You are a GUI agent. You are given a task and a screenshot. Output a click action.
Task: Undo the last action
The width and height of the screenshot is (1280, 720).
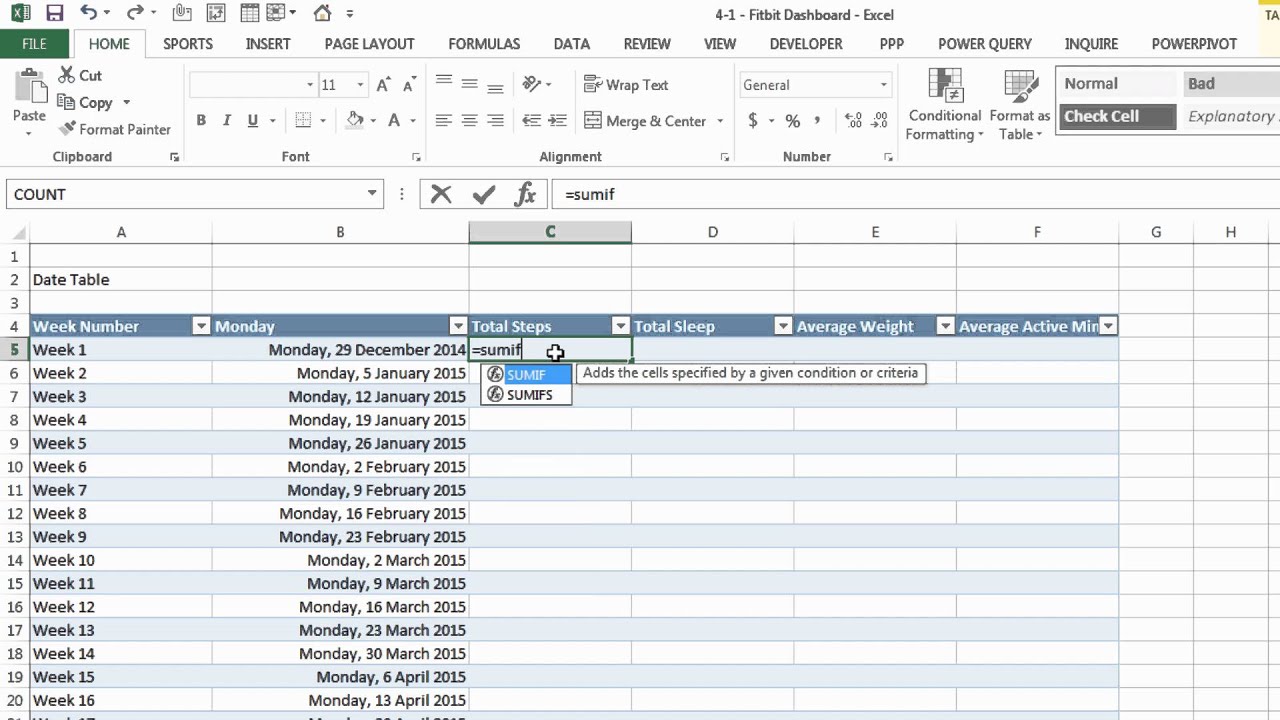(88, 14)
